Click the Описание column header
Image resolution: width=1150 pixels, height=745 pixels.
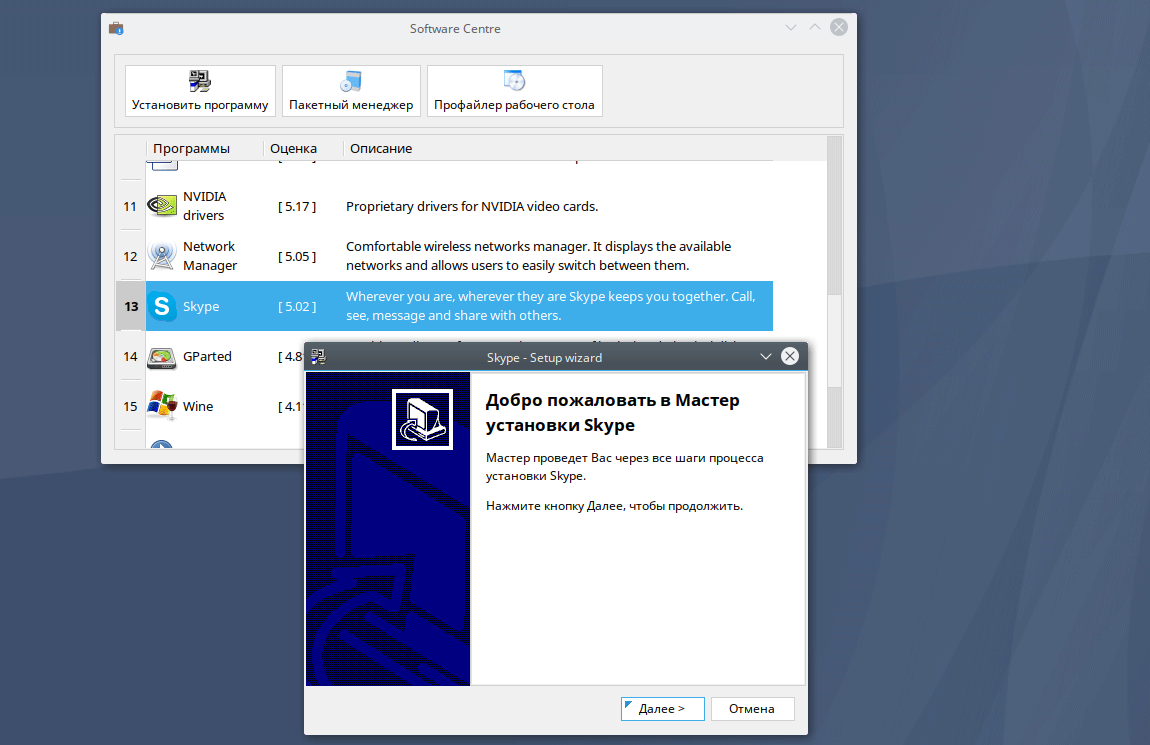point(379,148)
